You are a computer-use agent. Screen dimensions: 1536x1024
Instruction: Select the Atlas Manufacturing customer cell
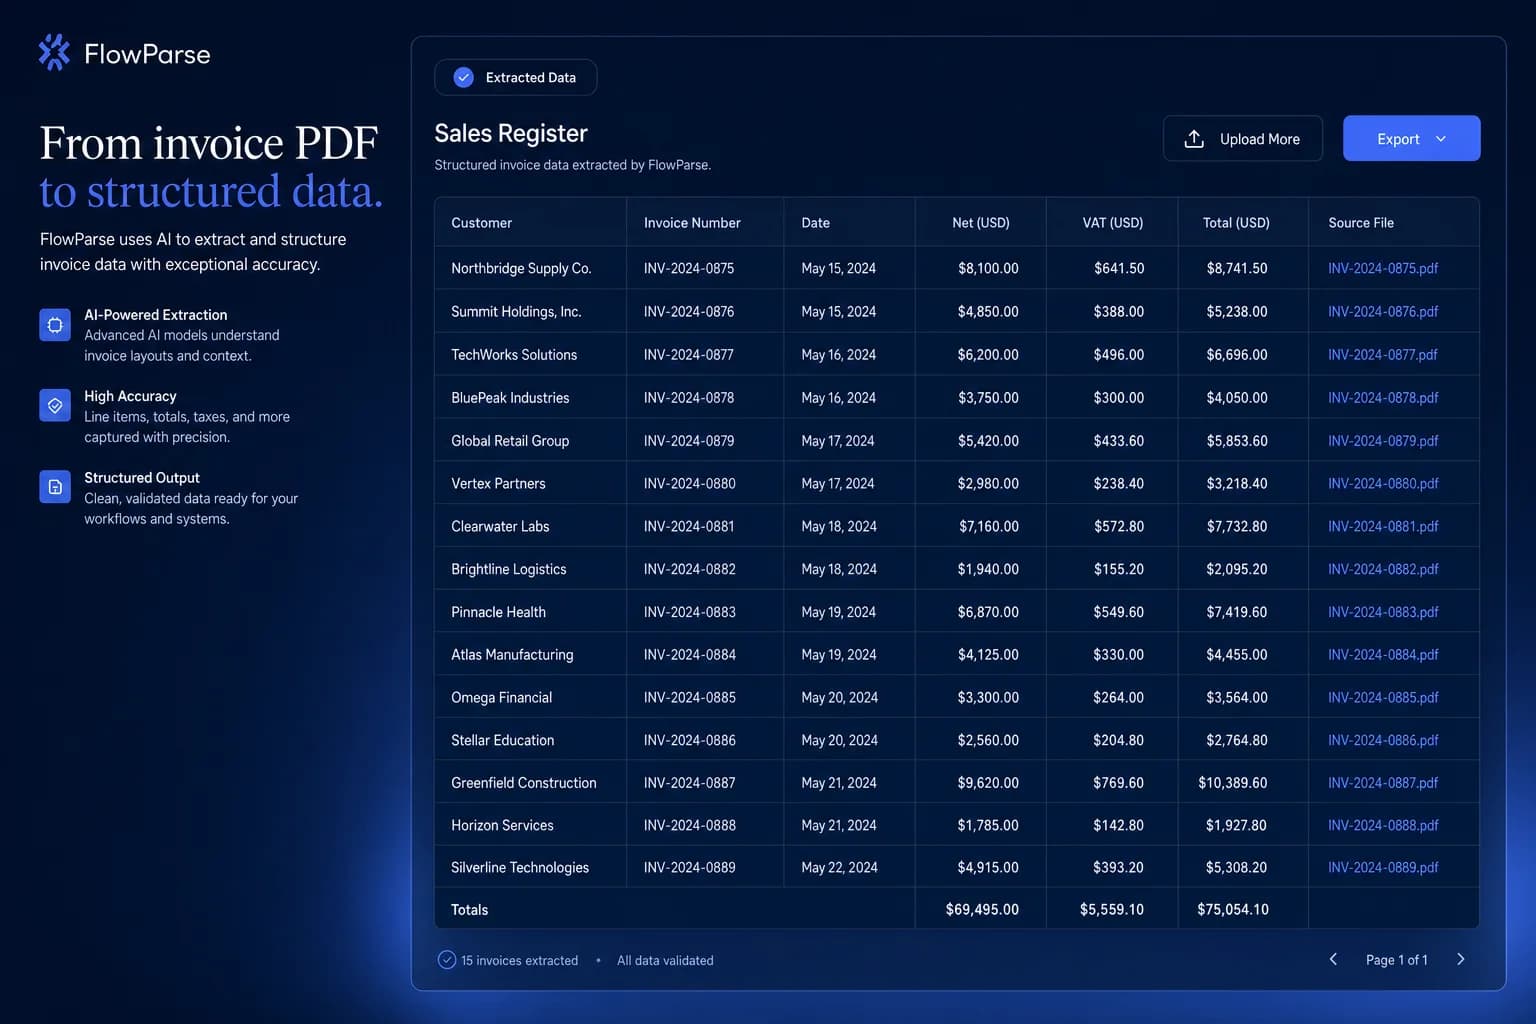(x=530, y=655)
